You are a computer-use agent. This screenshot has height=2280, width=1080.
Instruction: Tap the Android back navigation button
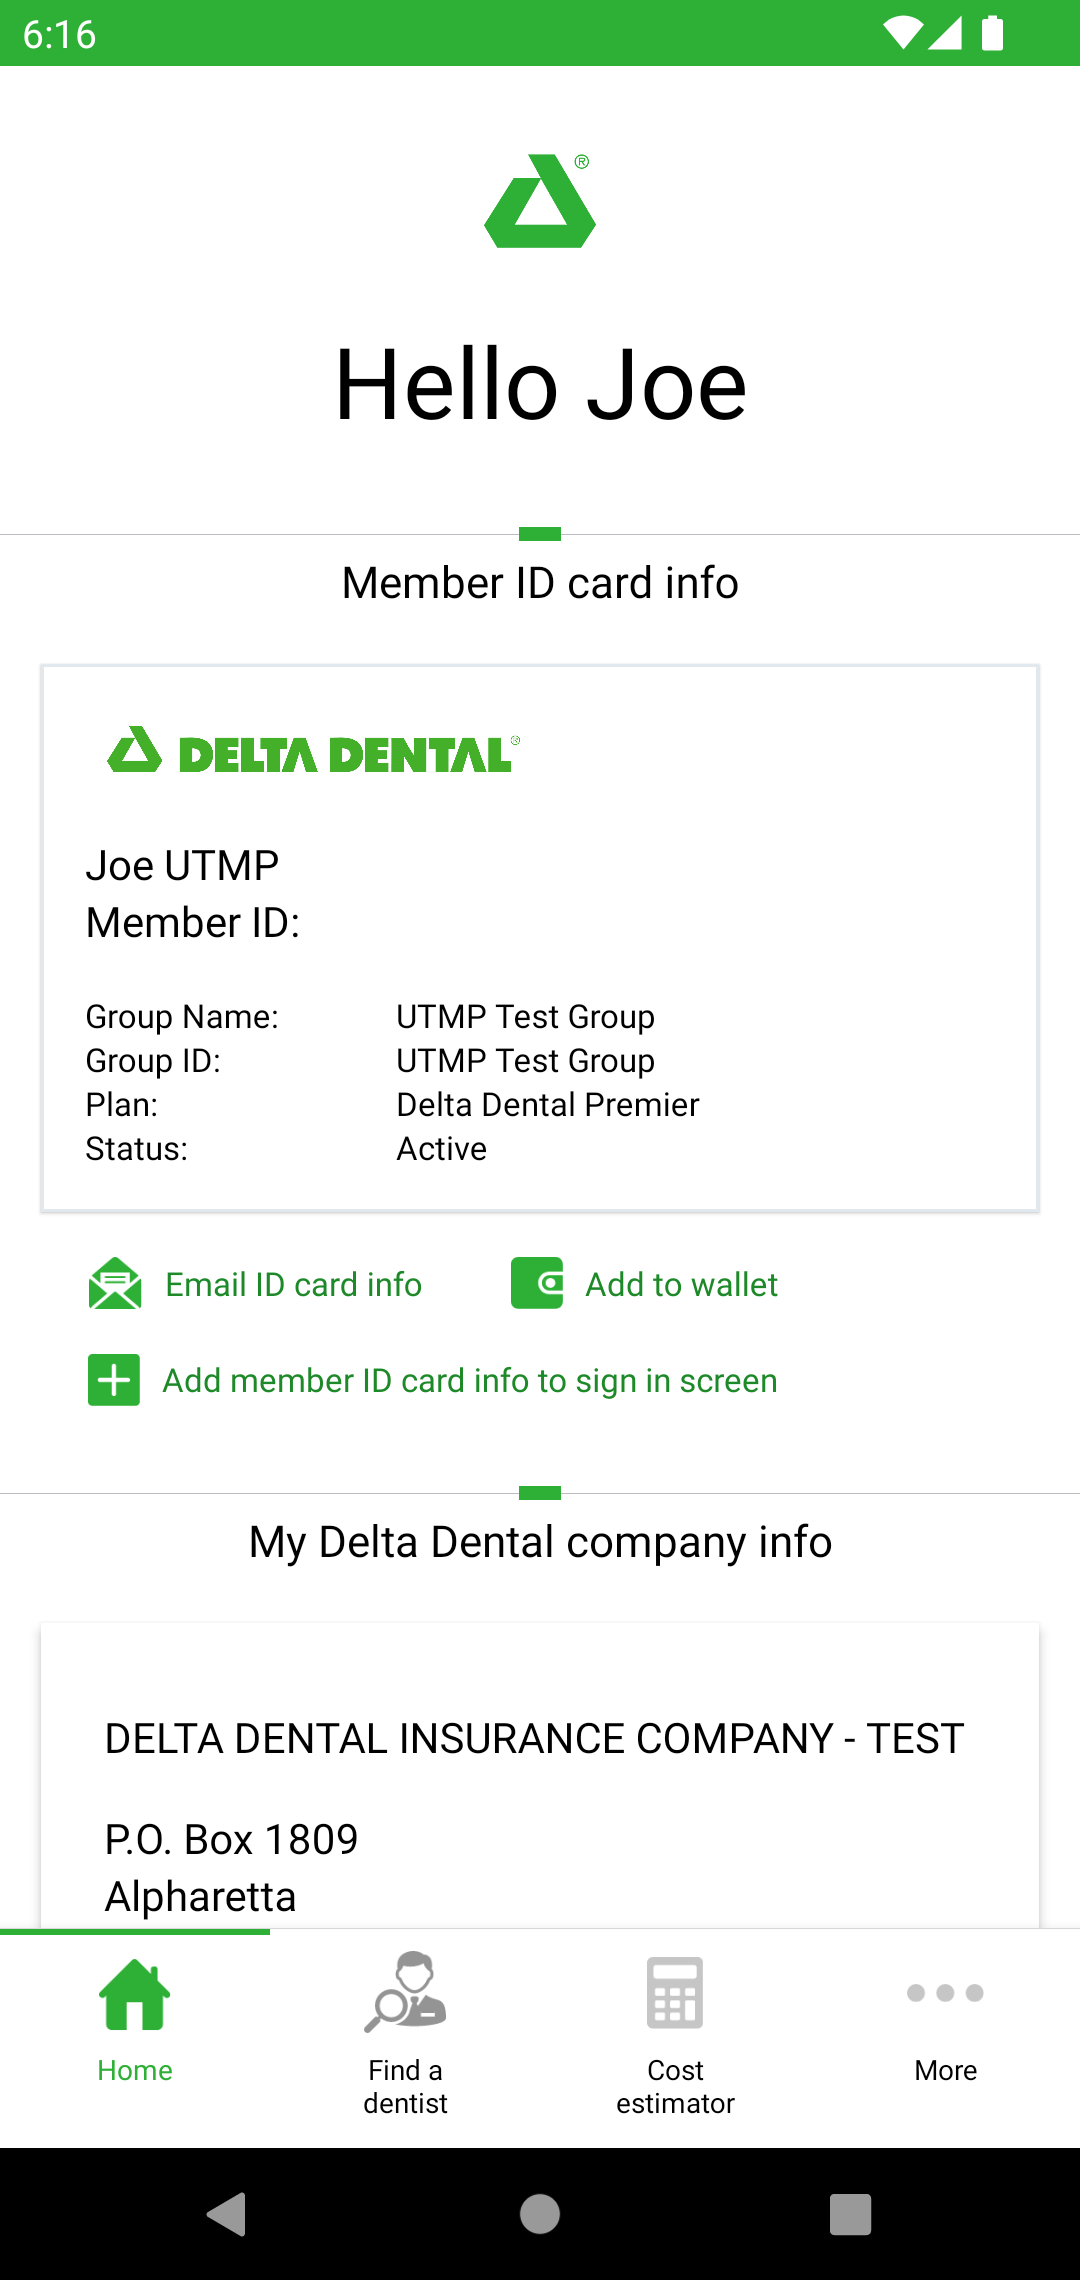pos(227,2214)
